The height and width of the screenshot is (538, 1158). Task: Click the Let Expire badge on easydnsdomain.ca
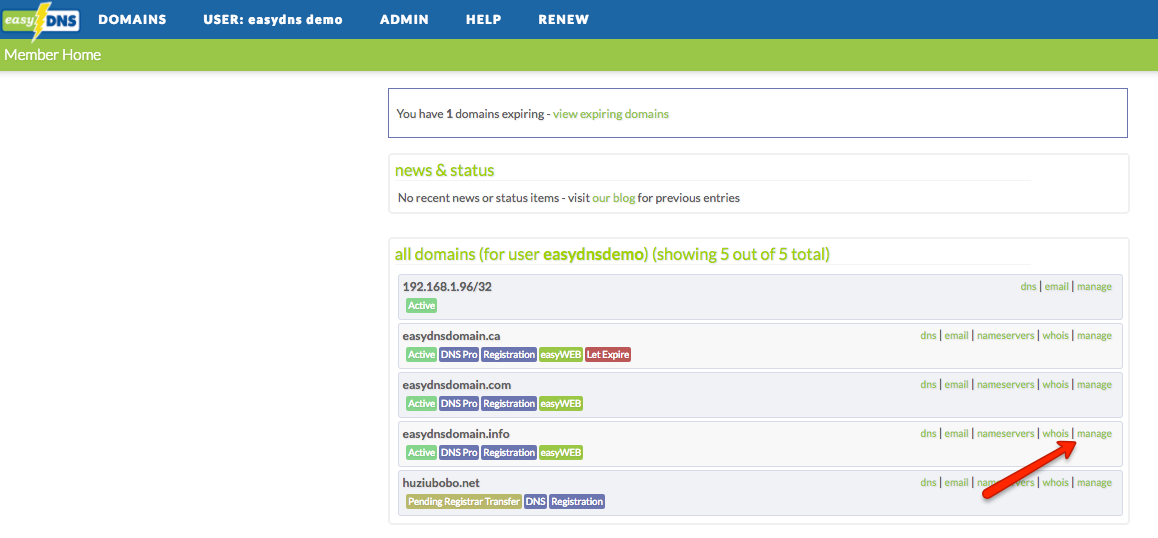pos(608,355)
